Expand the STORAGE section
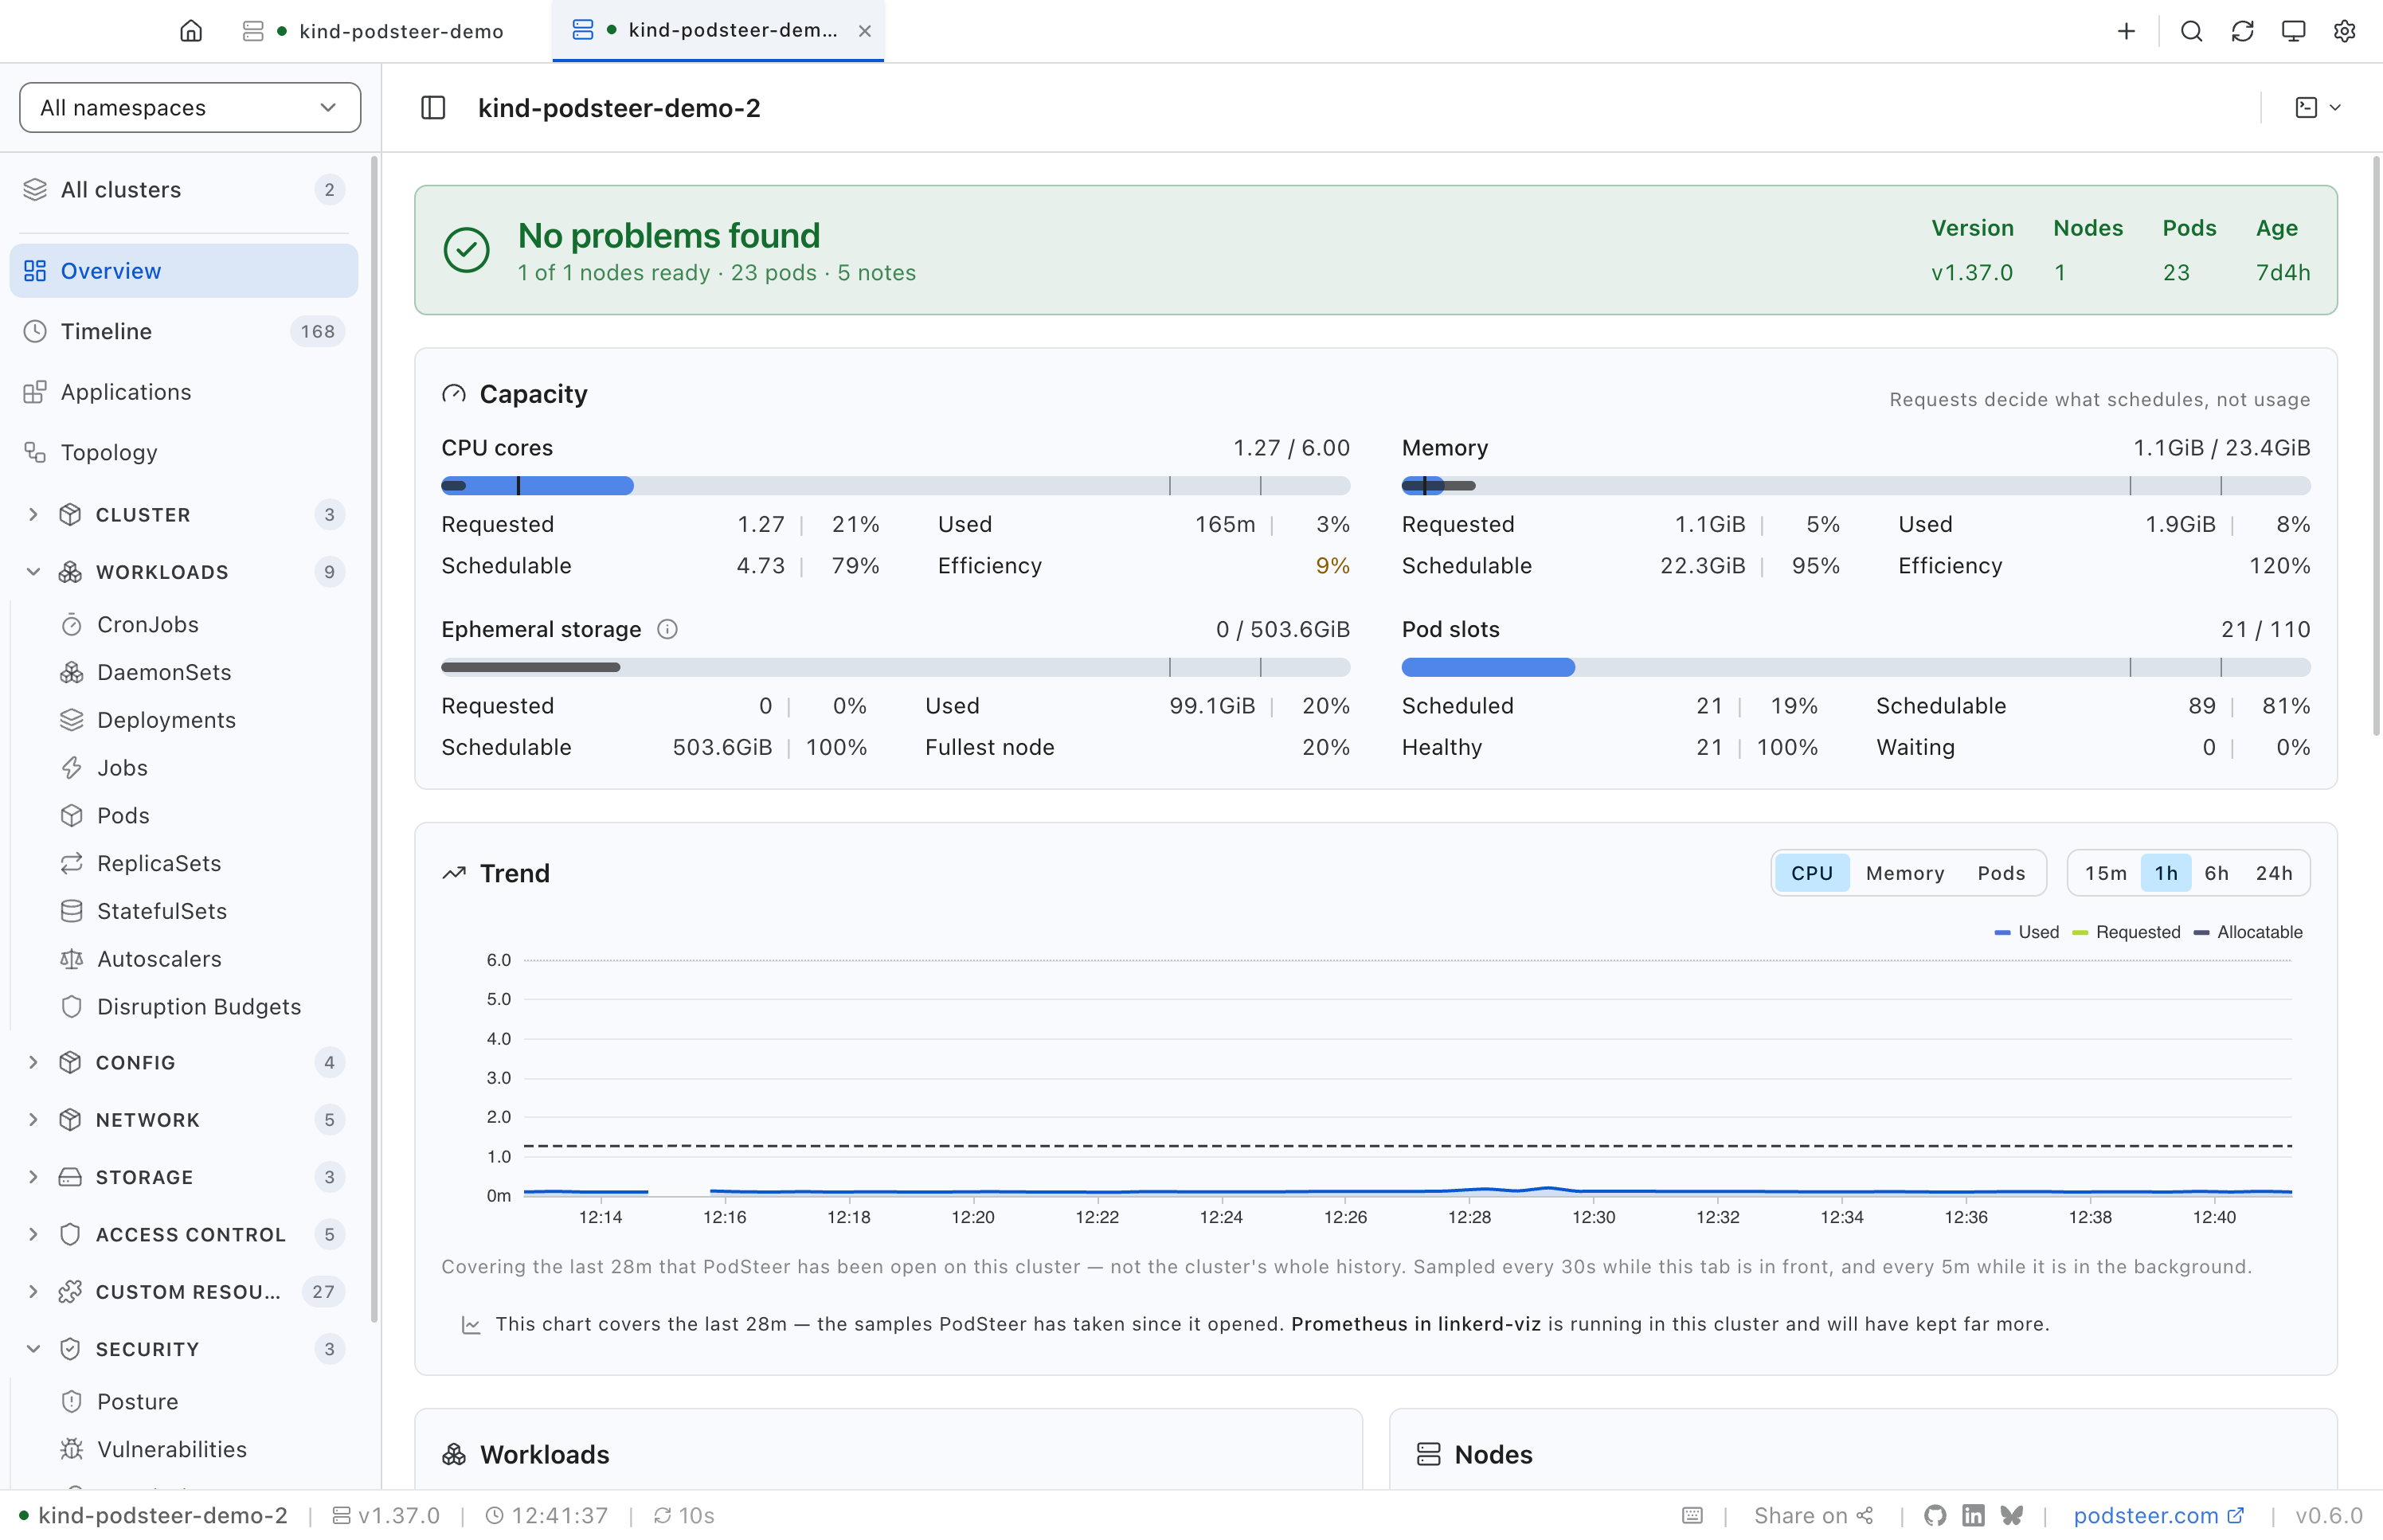This screenshot has width=2383, height=1540. pos(184,1177)
